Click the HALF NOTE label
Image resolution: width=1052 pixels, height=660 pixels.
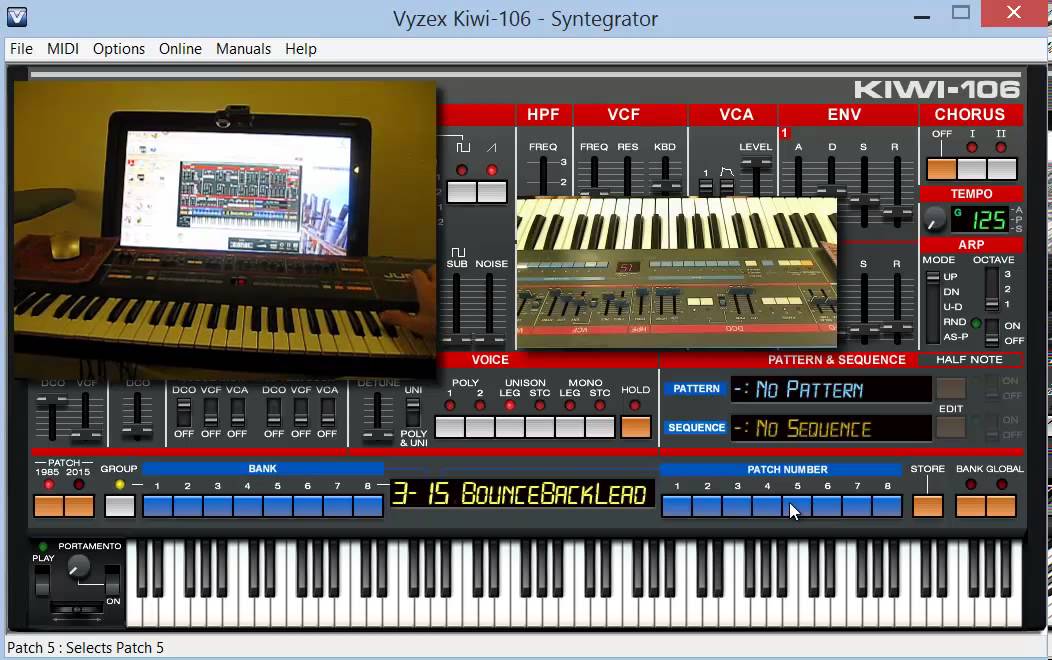coord(969,360)
